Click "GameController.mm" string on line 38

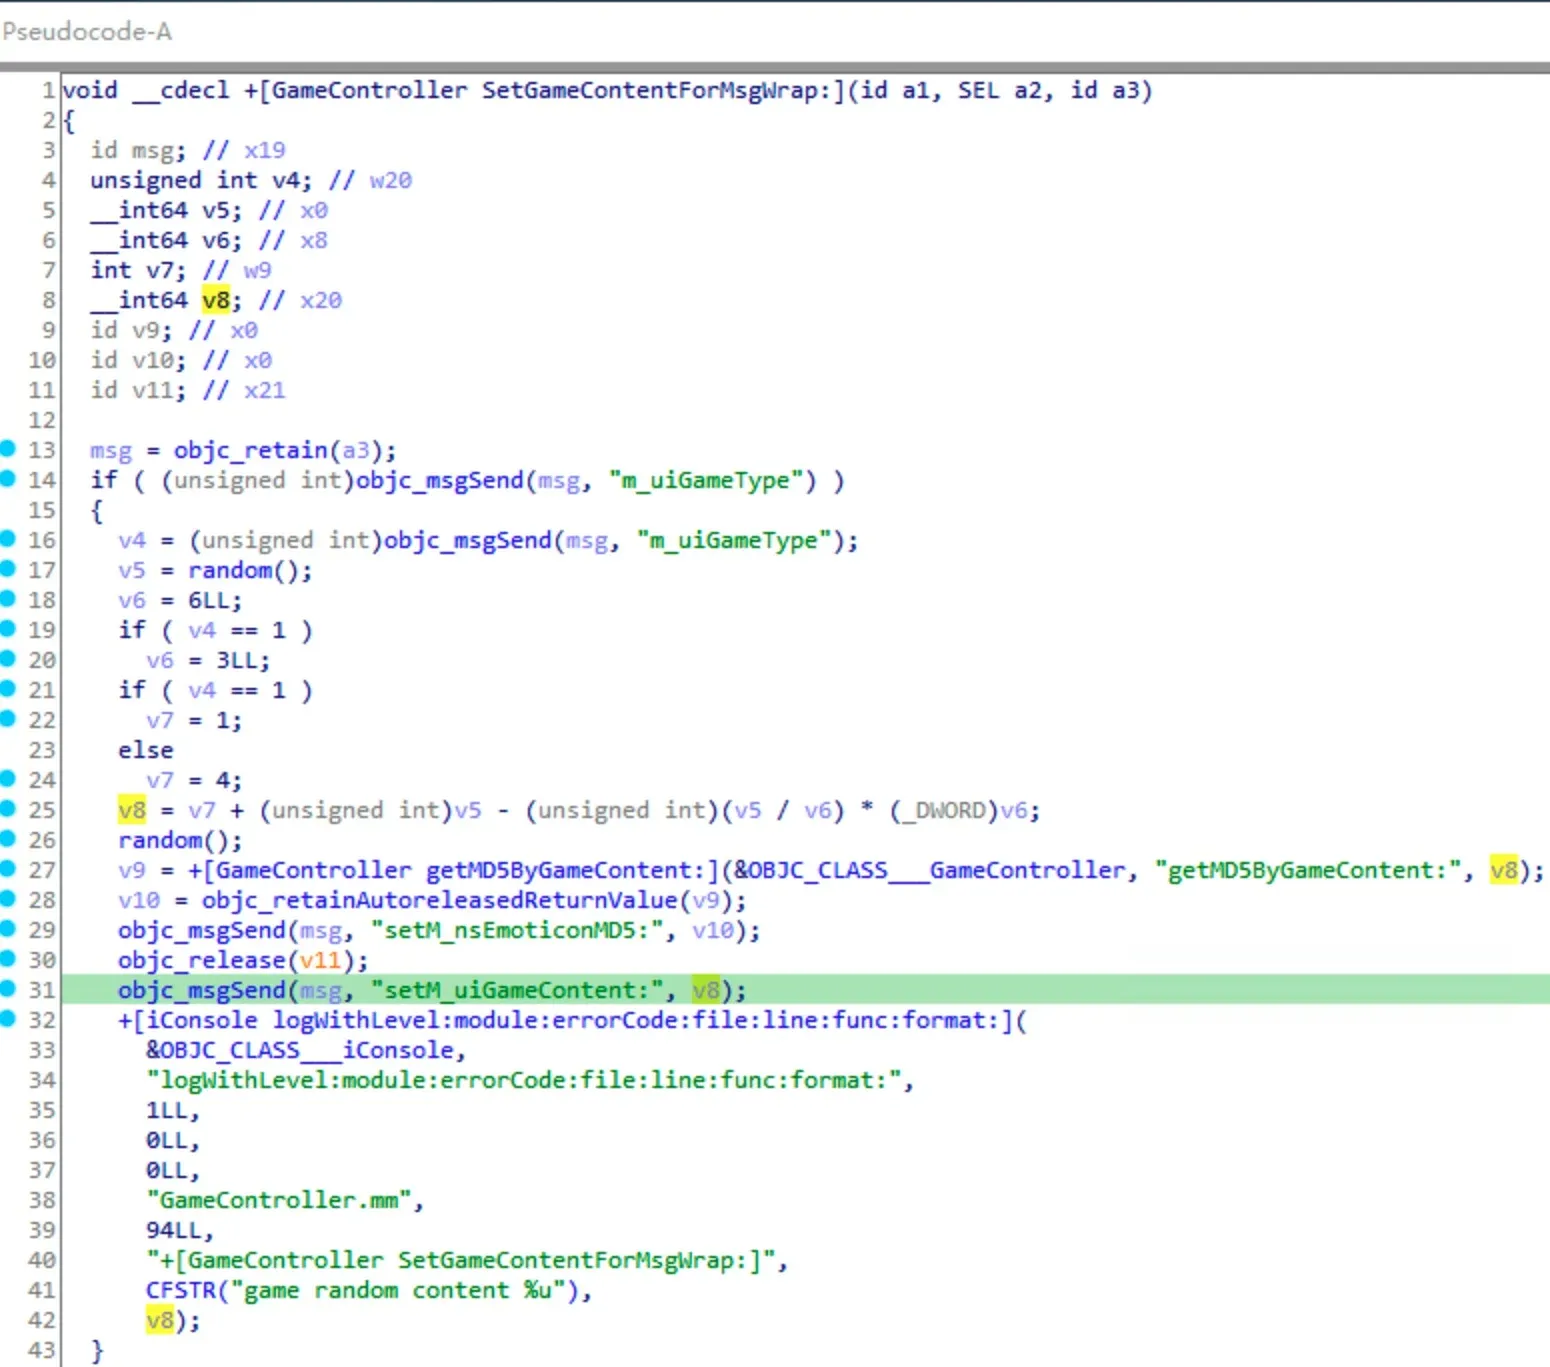pos(279,1200)
